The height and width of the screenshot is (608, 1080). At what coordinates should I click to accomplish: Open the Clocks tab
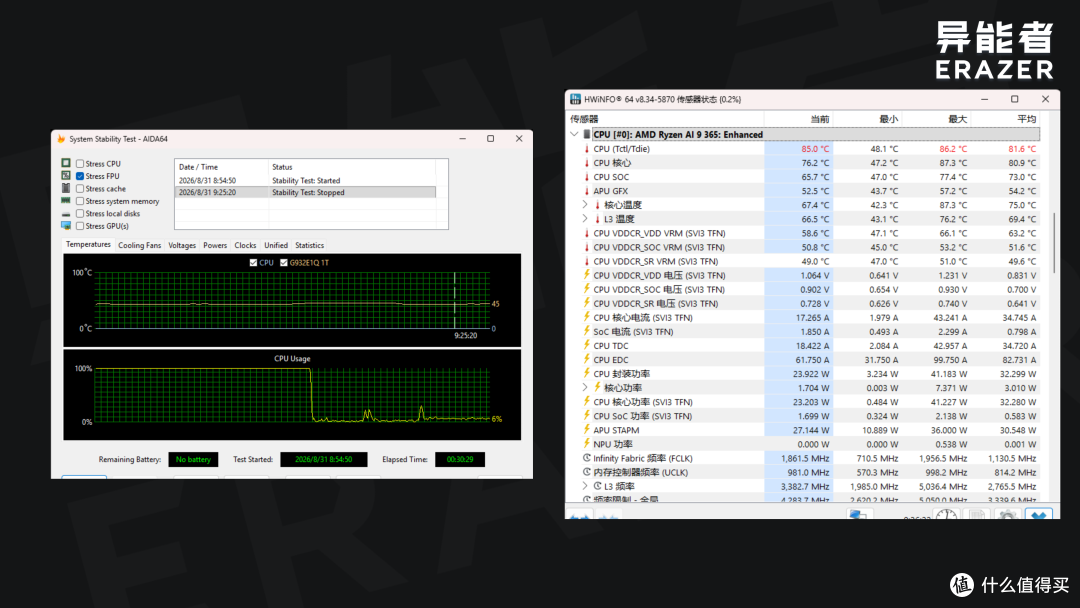click(x=245, y=245)
